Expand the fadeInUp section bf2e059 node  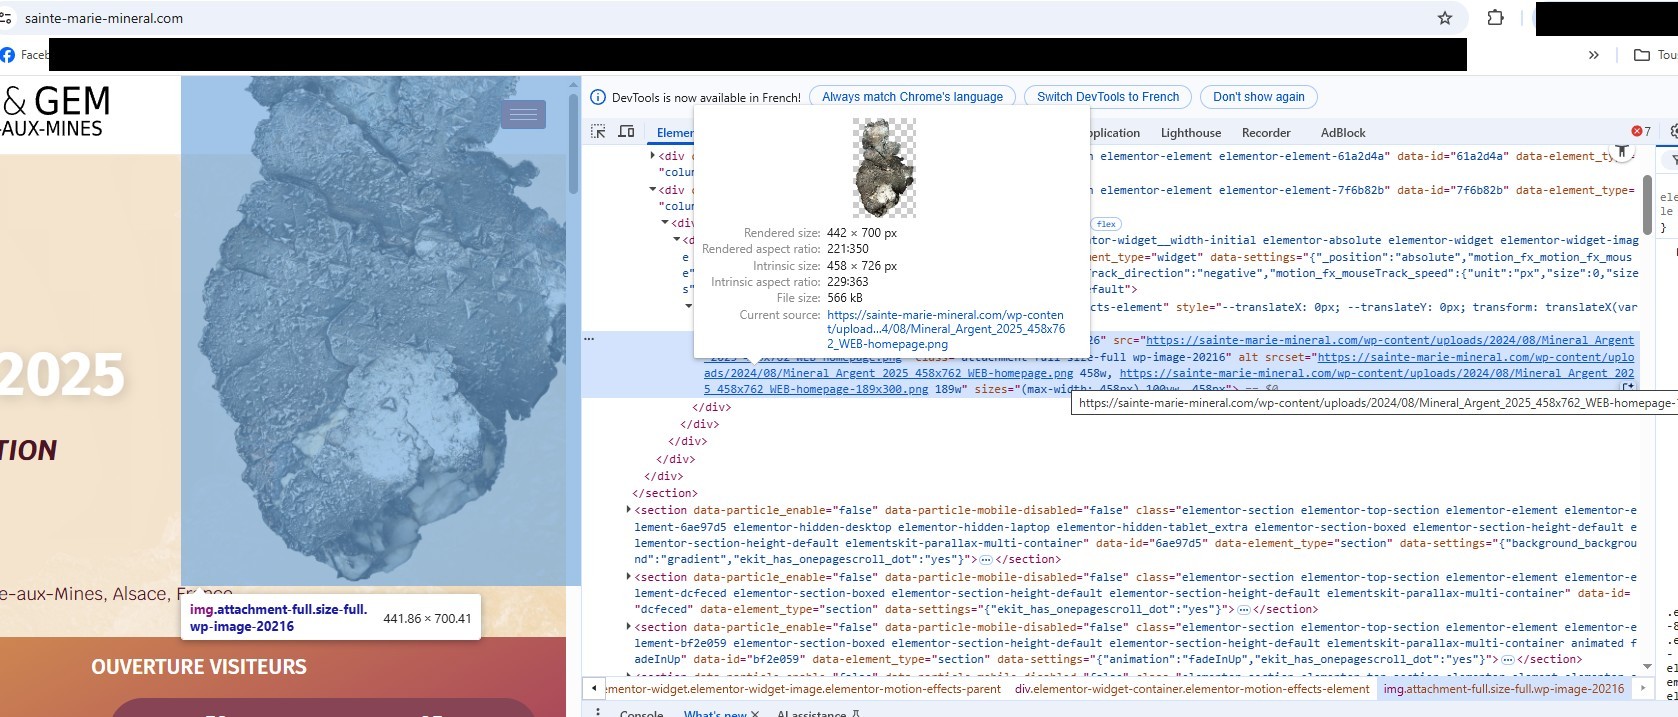click(629, 627)
